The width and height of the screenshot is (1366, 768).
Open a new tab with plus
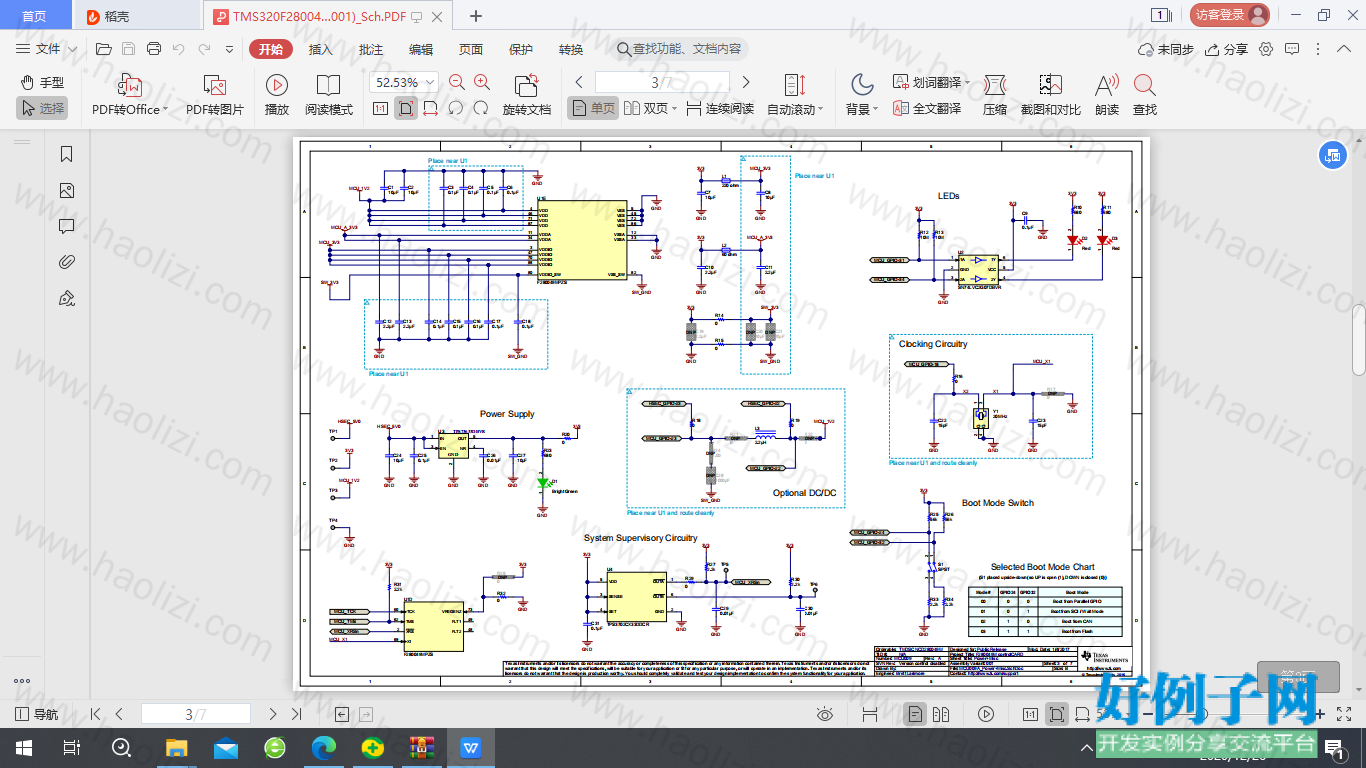pyautogui.click(x=476, y=16)
